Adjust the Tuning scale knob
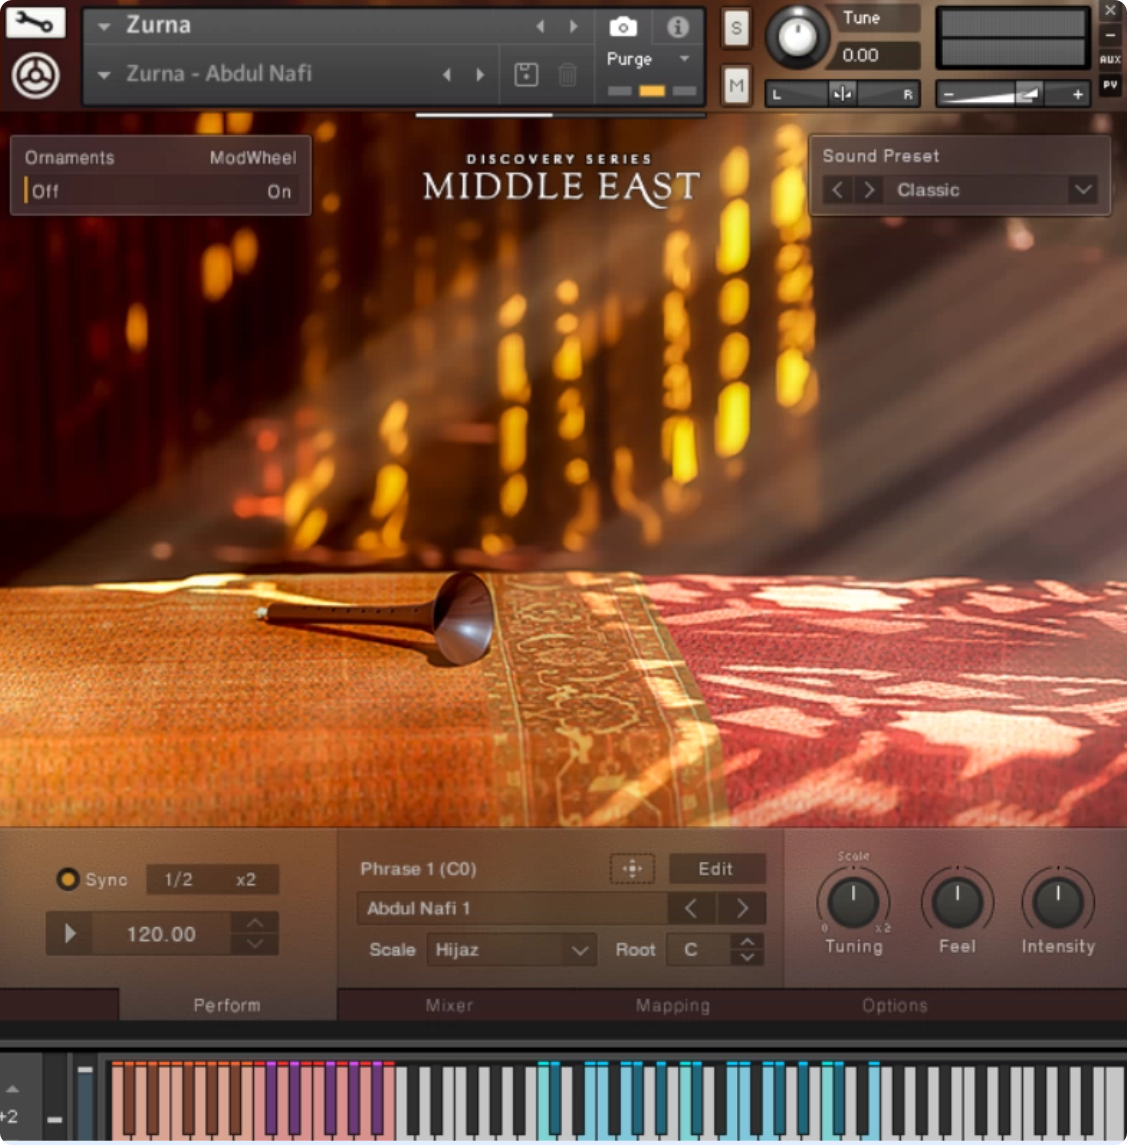Screen dimensions: 1127x1145 click(x=852, y=902)
